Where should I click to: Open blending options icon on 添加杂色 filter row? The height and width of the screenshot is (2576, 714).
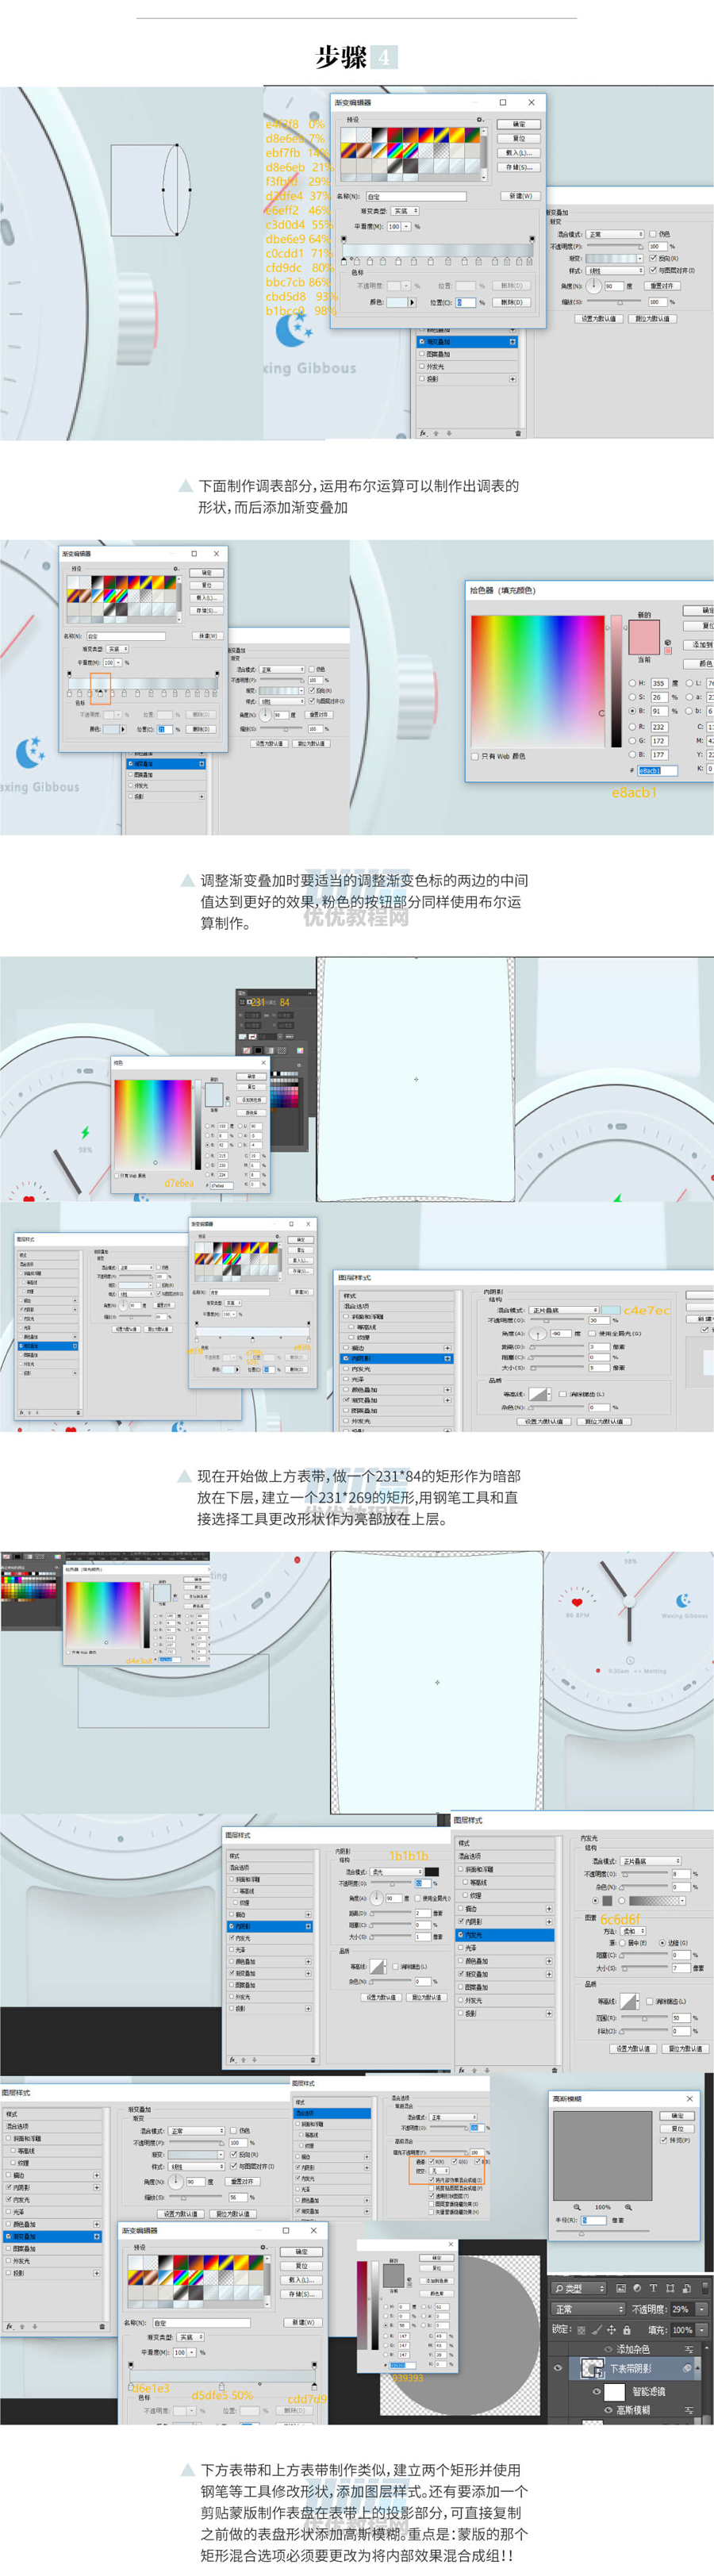689,2349
